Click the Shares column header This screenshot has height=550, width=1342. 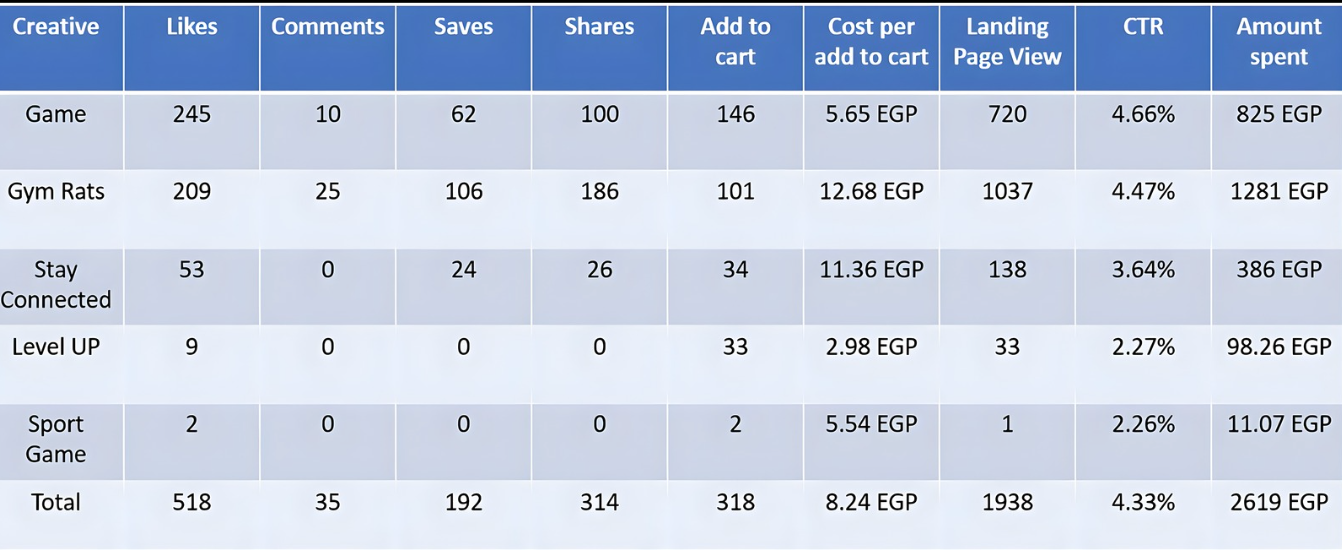pyautogui.click(x=599, y=28)
